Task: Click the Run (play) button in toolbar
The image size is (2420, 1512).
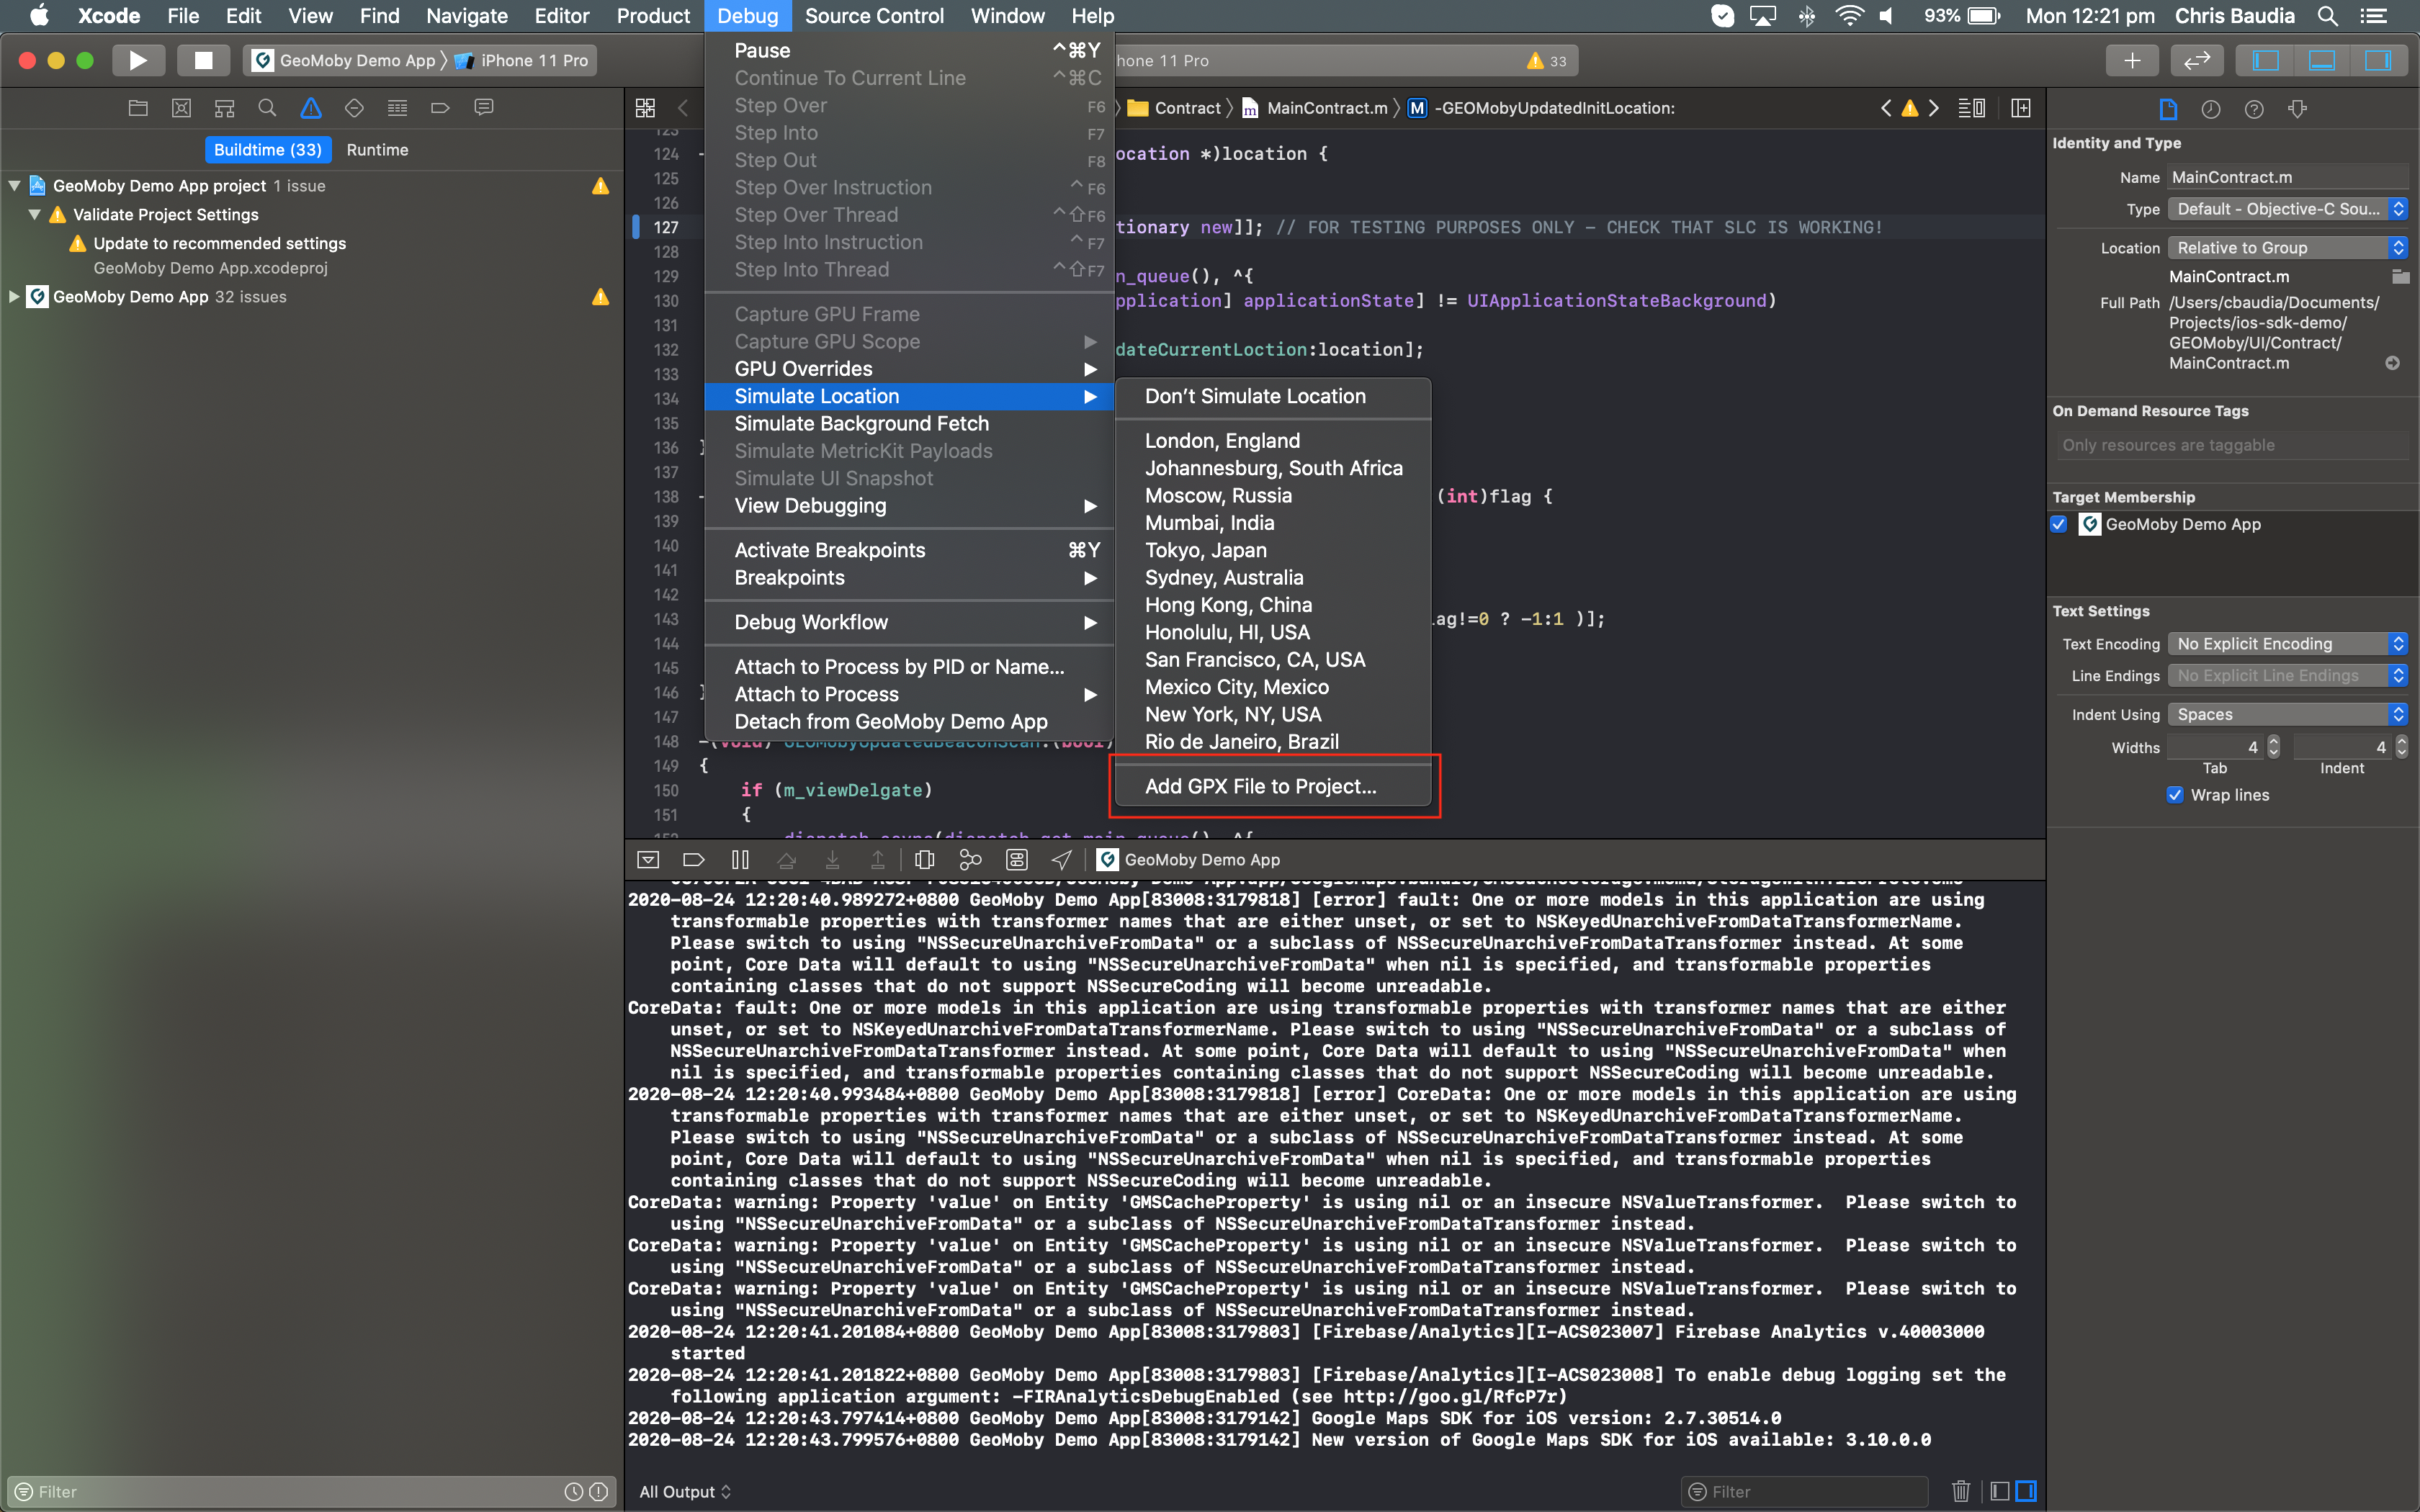Action: (138, 61)
